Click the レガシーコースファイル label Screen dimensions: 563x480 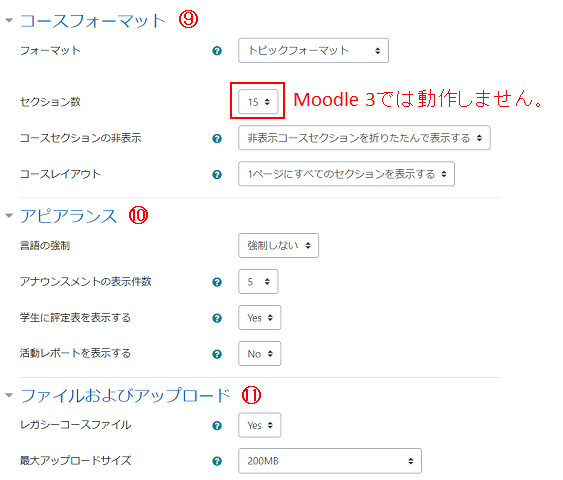click(x=75, y=425)
